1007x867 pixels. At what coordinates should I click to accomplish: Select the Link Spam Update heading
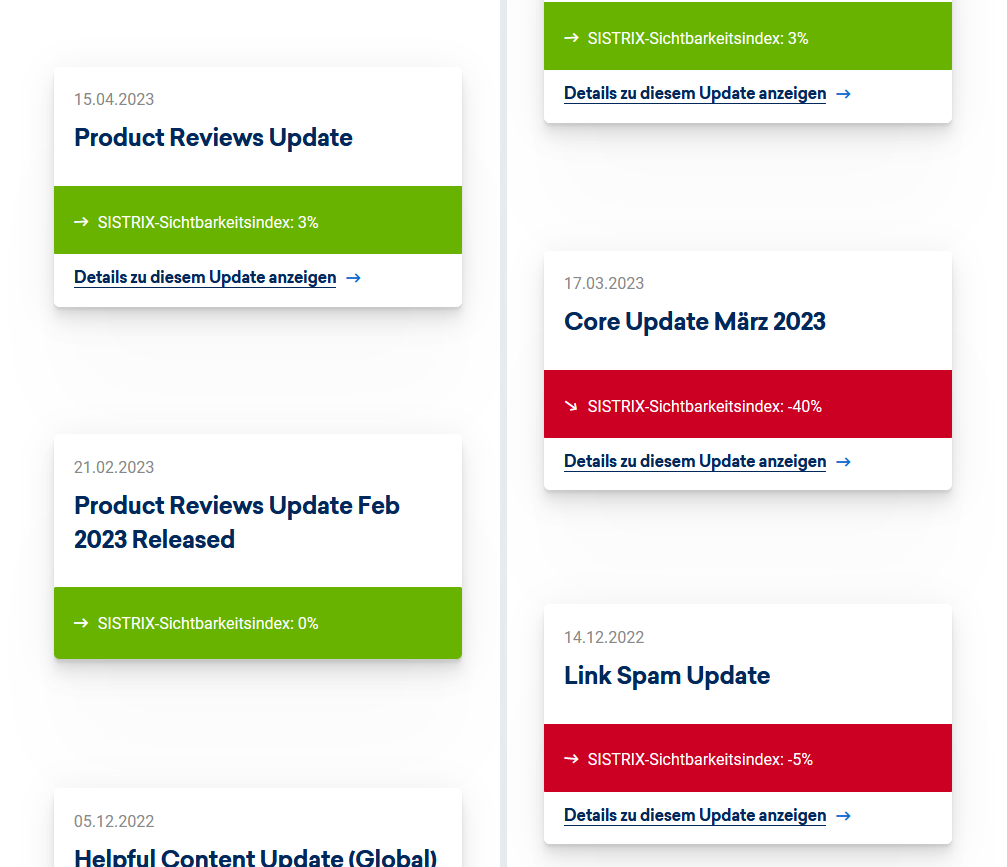coord(666,676)
